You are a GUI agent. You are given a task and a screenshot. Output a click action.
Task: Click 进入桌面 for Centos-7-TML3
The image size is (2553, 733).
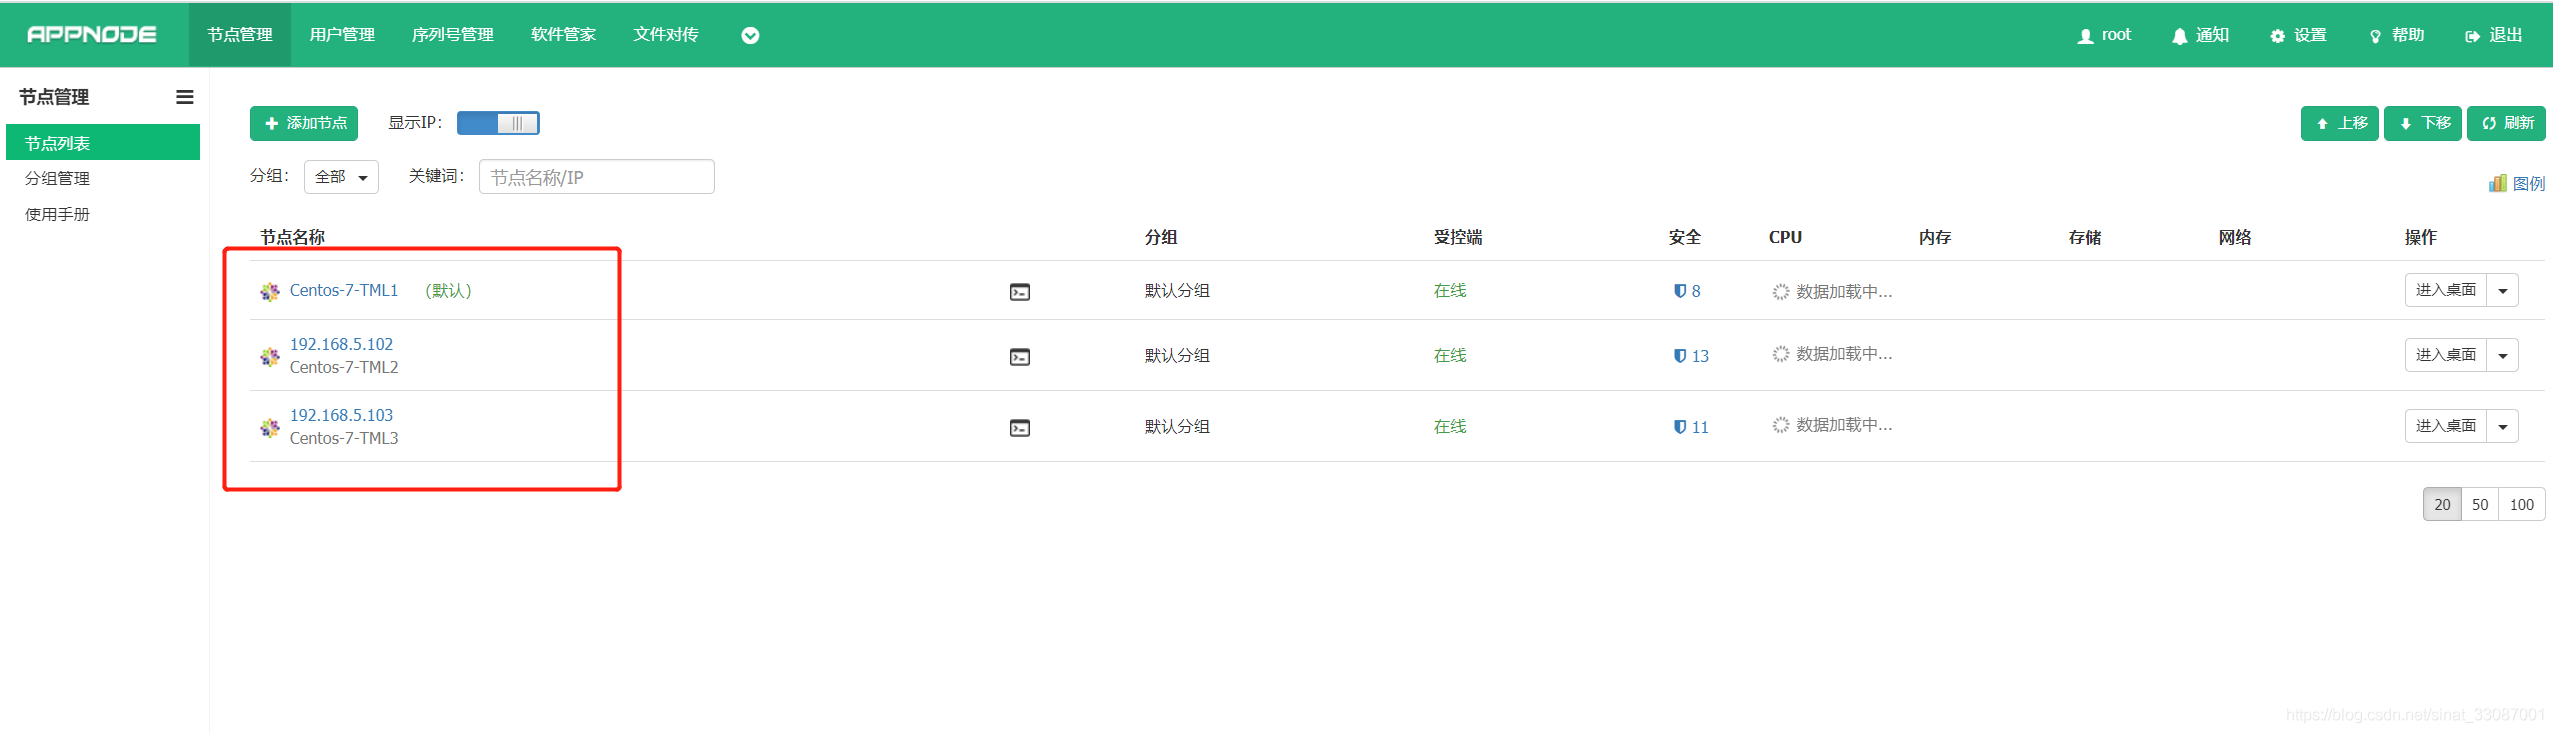[2446, 426]
